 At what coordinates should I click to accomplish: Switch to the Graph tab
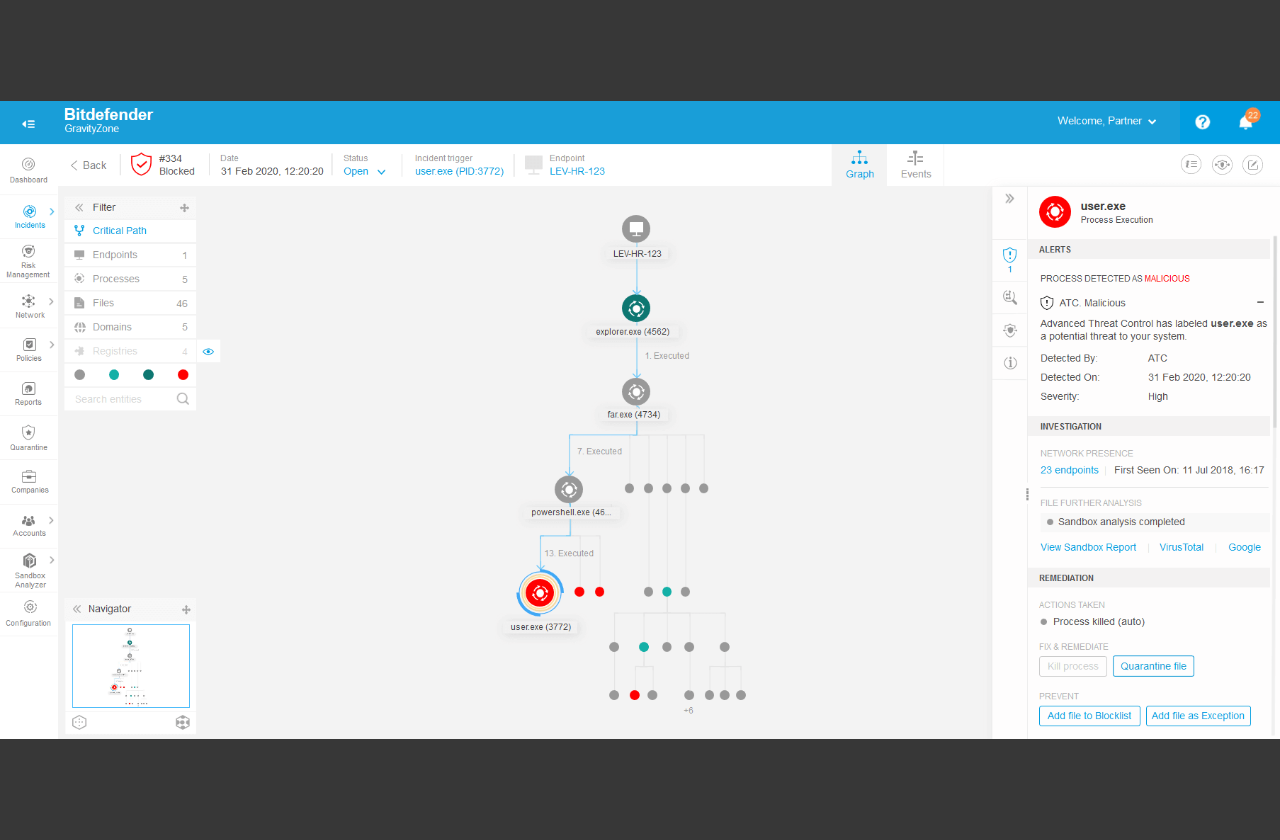pos(859,165)
